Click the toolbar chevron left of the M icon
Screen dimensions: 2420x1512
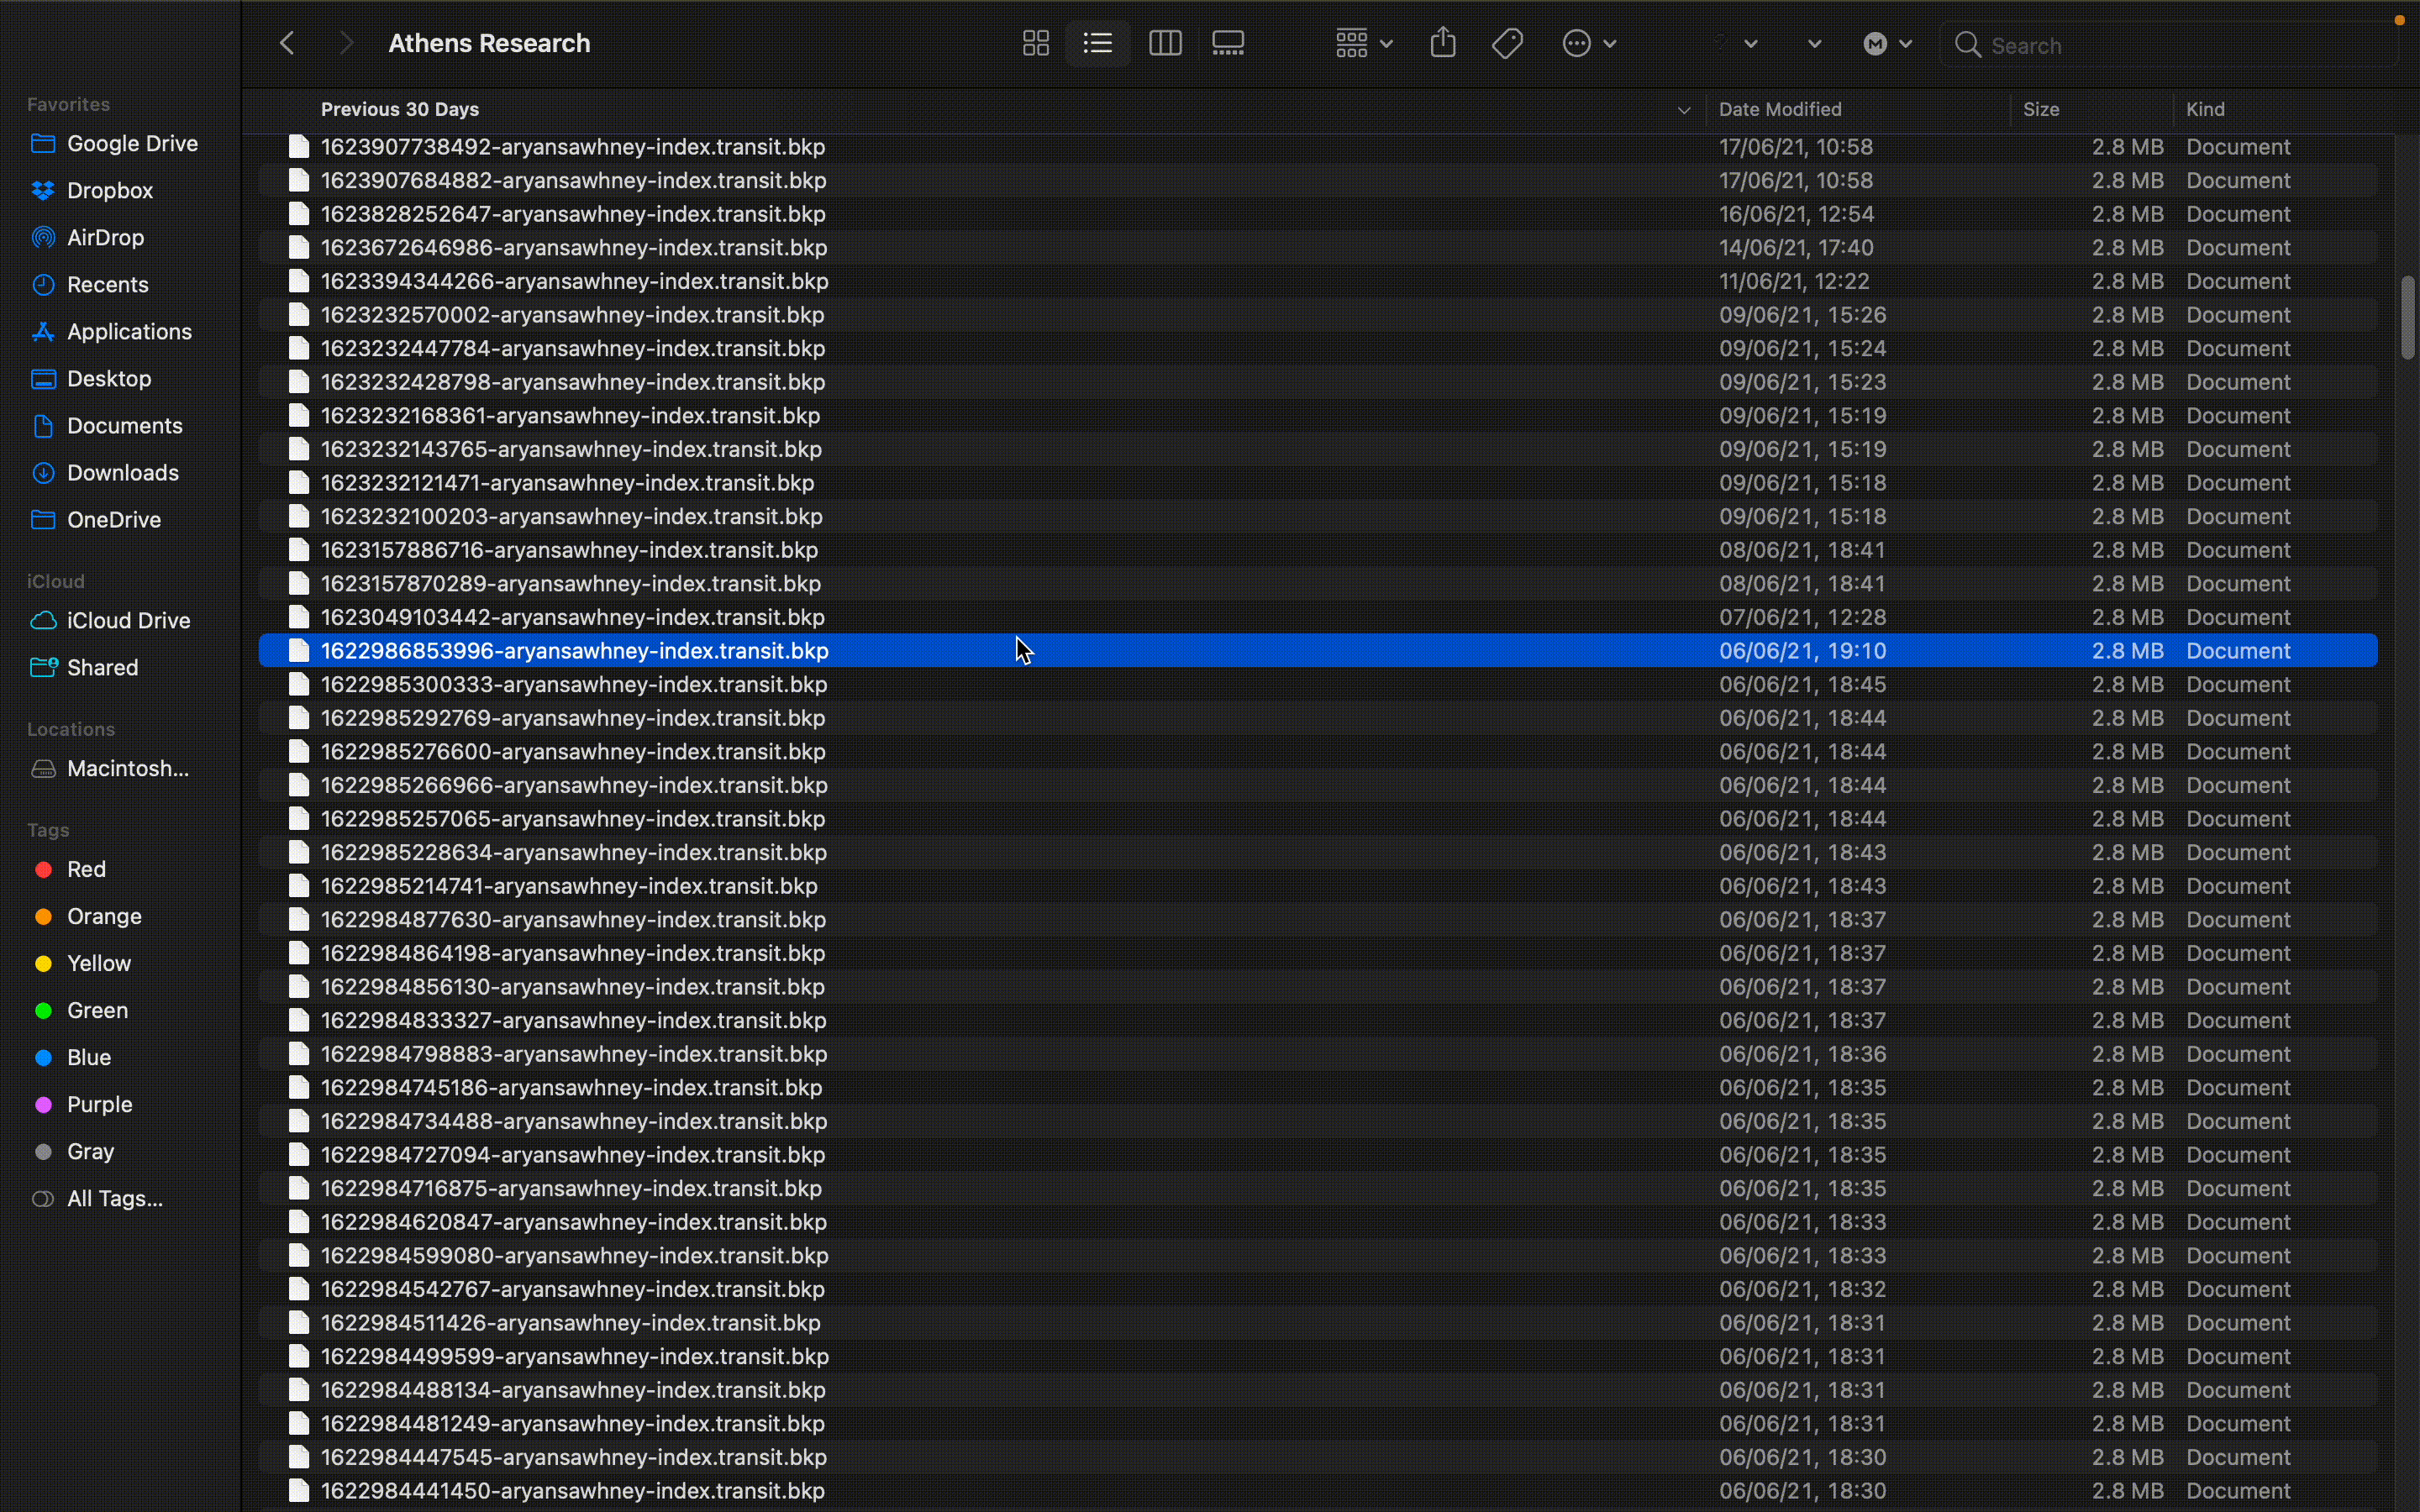[1814, 43]
